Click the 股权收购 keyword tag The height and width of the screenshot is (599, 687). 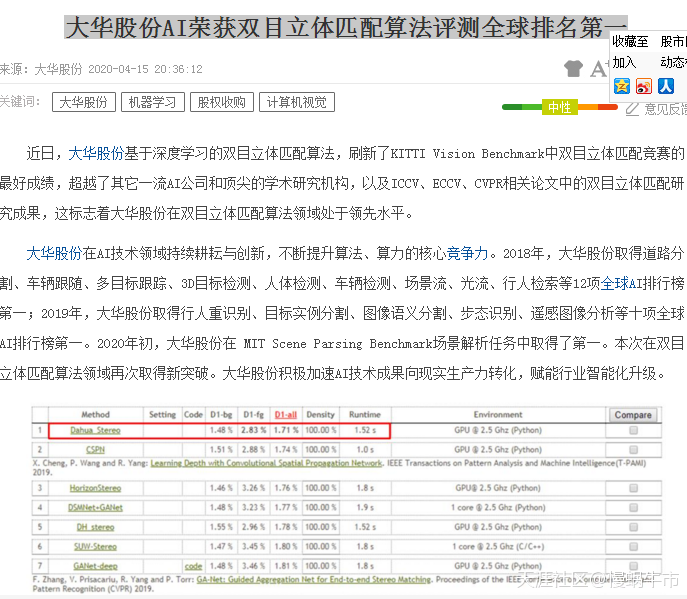pyautogui.click(x=222, y=102)
